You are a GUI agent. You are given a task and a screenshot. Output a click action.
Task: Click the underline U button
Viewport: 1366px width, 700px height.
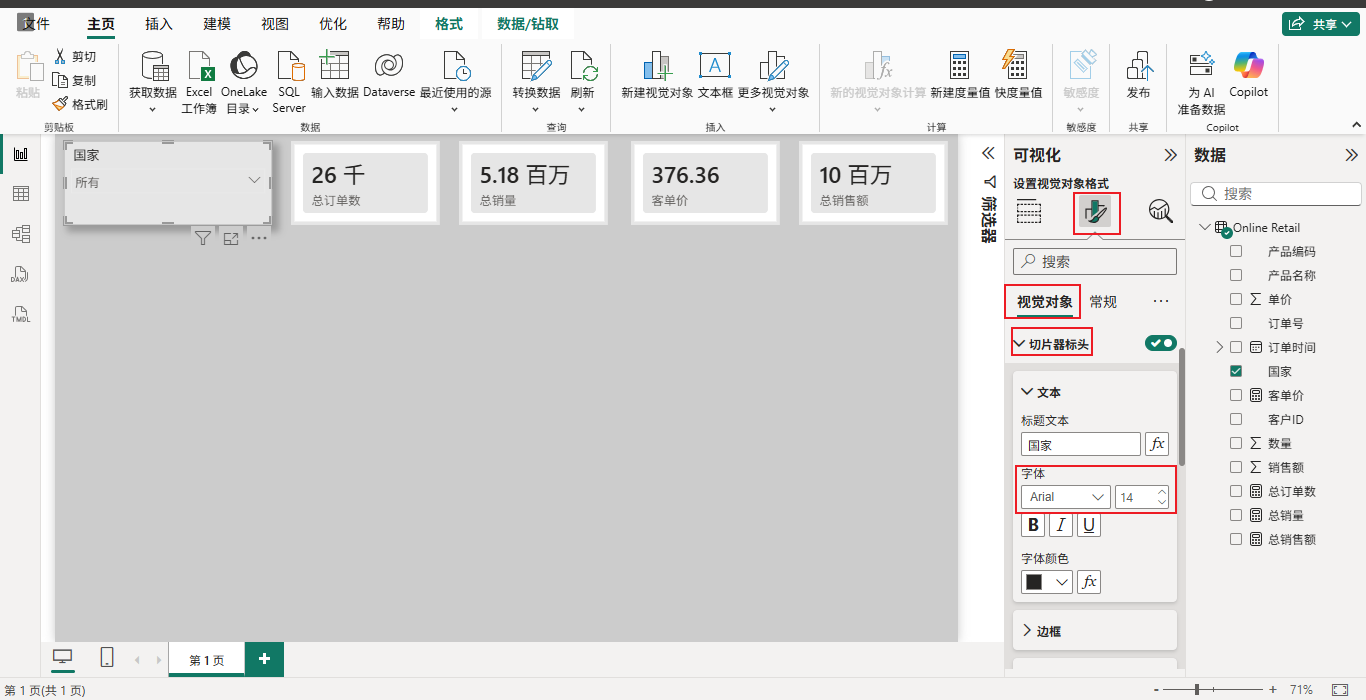1089,525
